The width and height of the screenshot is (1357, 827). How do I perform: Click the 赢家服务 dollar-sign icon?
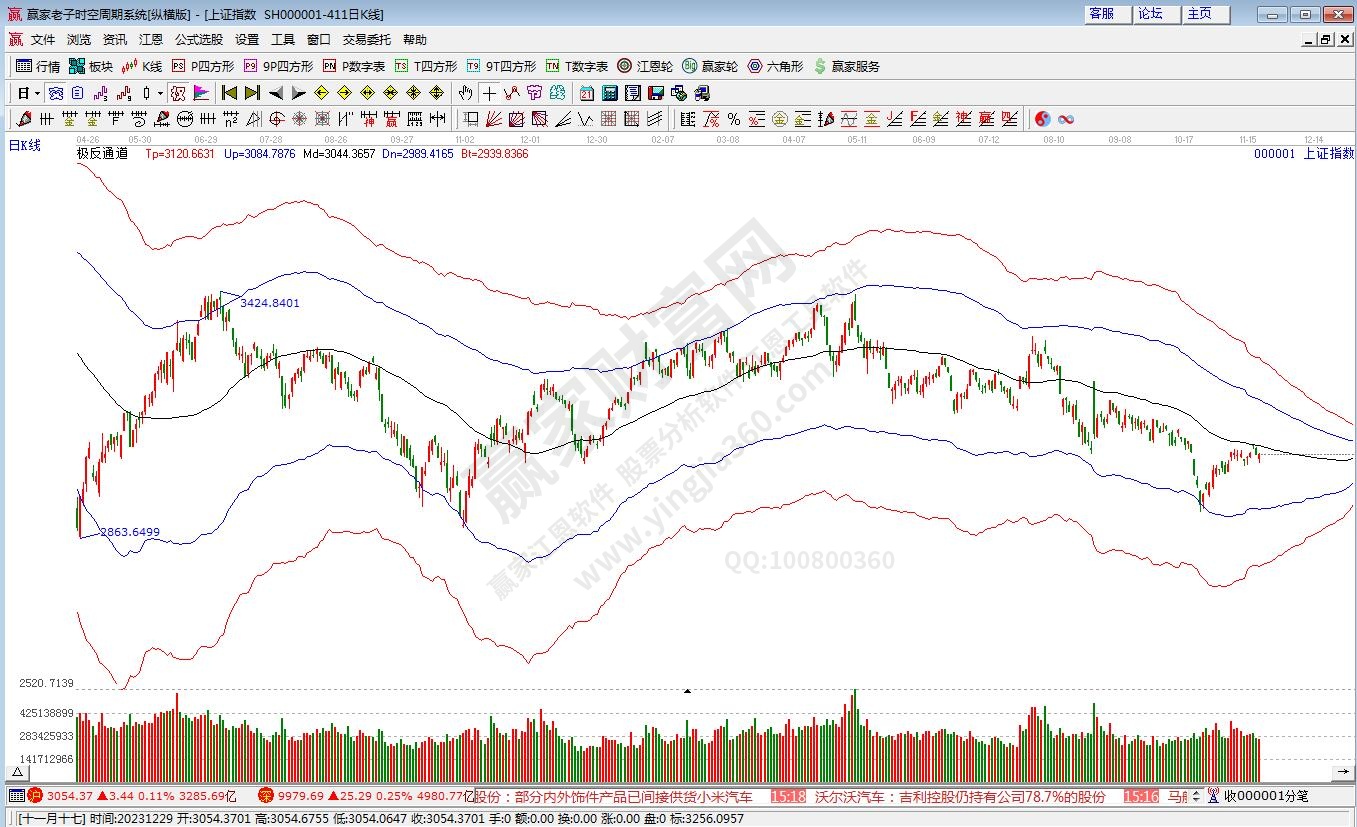(x=820, y=66)
